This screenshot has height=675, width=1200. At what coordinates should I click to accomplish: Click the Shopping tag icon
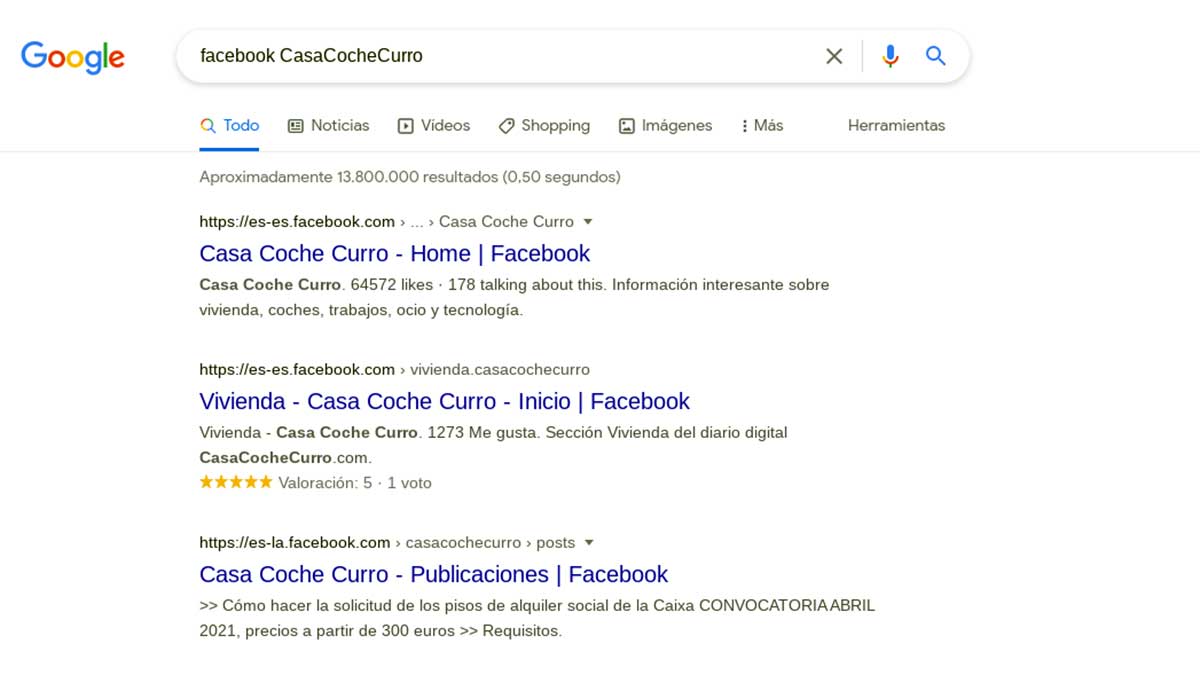(x=506, y=126)
